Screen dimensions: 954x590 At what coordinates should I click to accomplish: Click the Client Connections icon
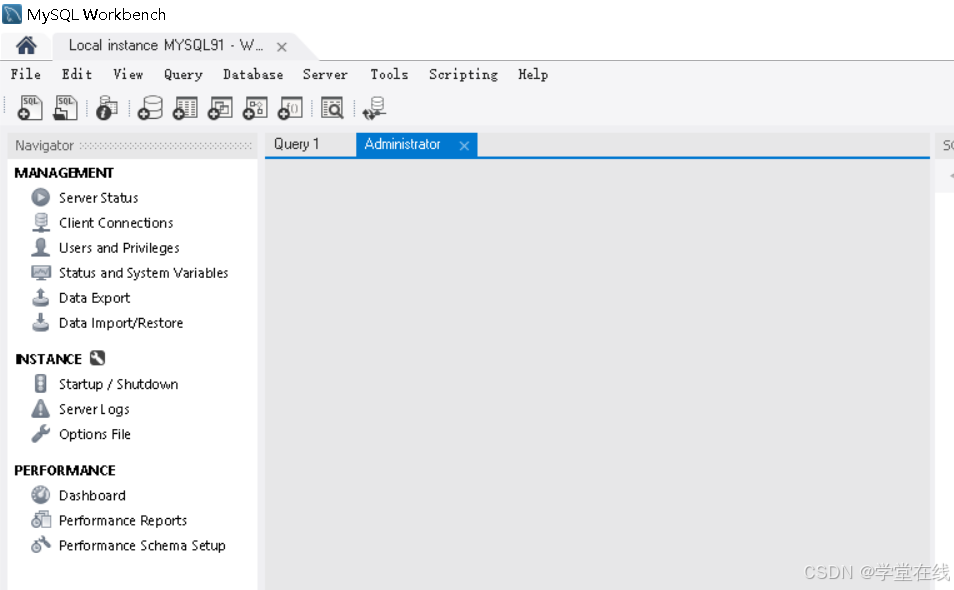coord(41,223)
